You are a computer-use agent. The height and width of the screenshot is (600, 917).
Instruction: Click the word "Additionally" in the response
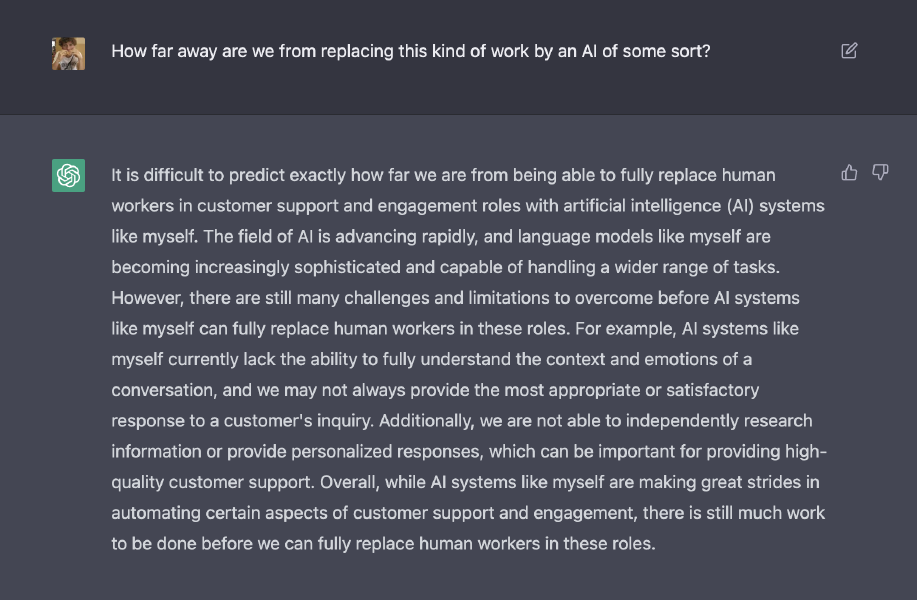pyautogui.click(x=425, y=421)
